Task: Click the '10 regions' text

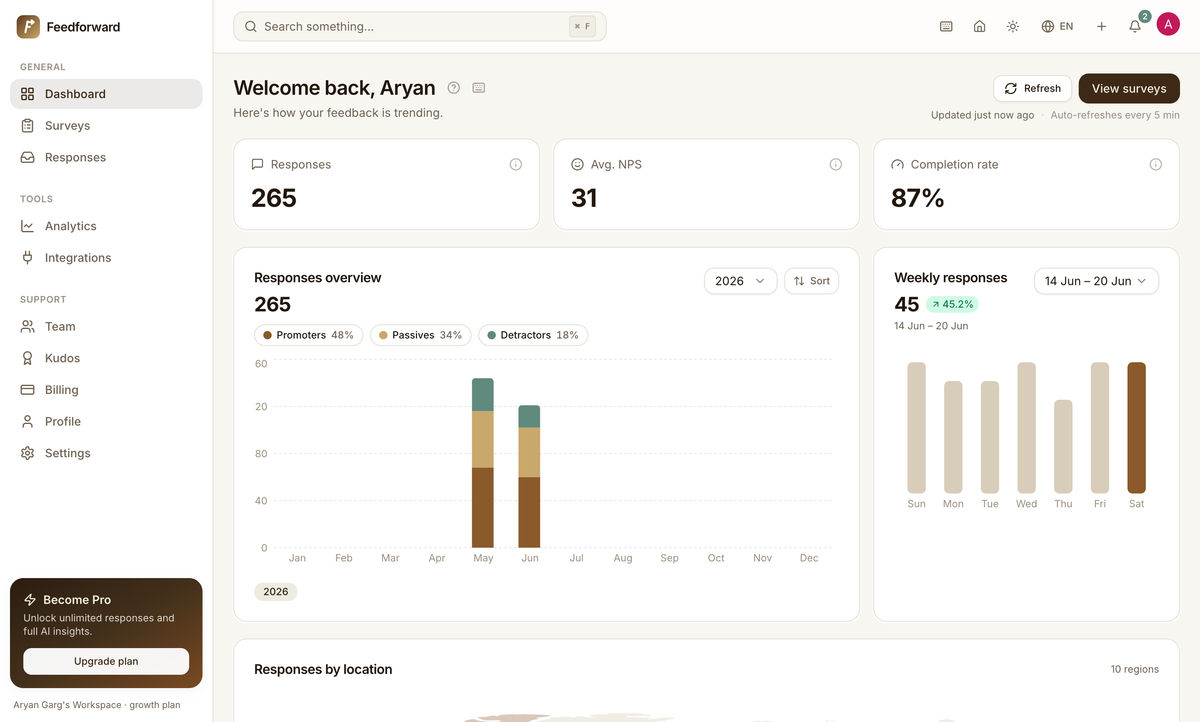Action: tap(1135, 669)
